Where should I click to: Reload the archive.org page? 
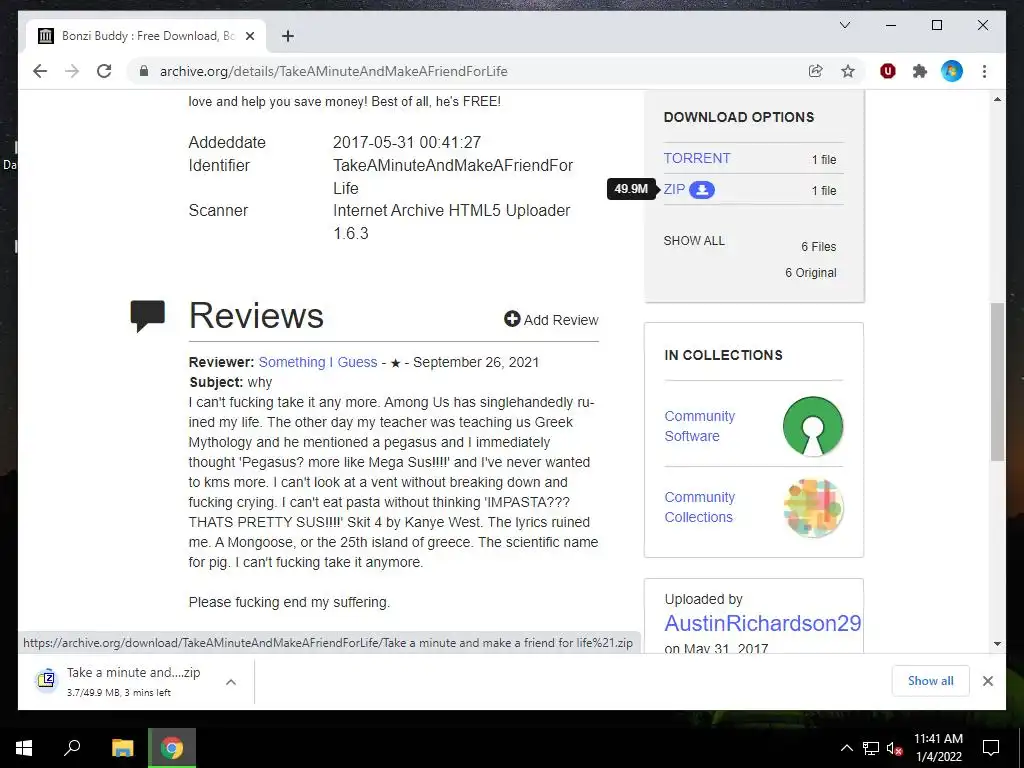104,71
